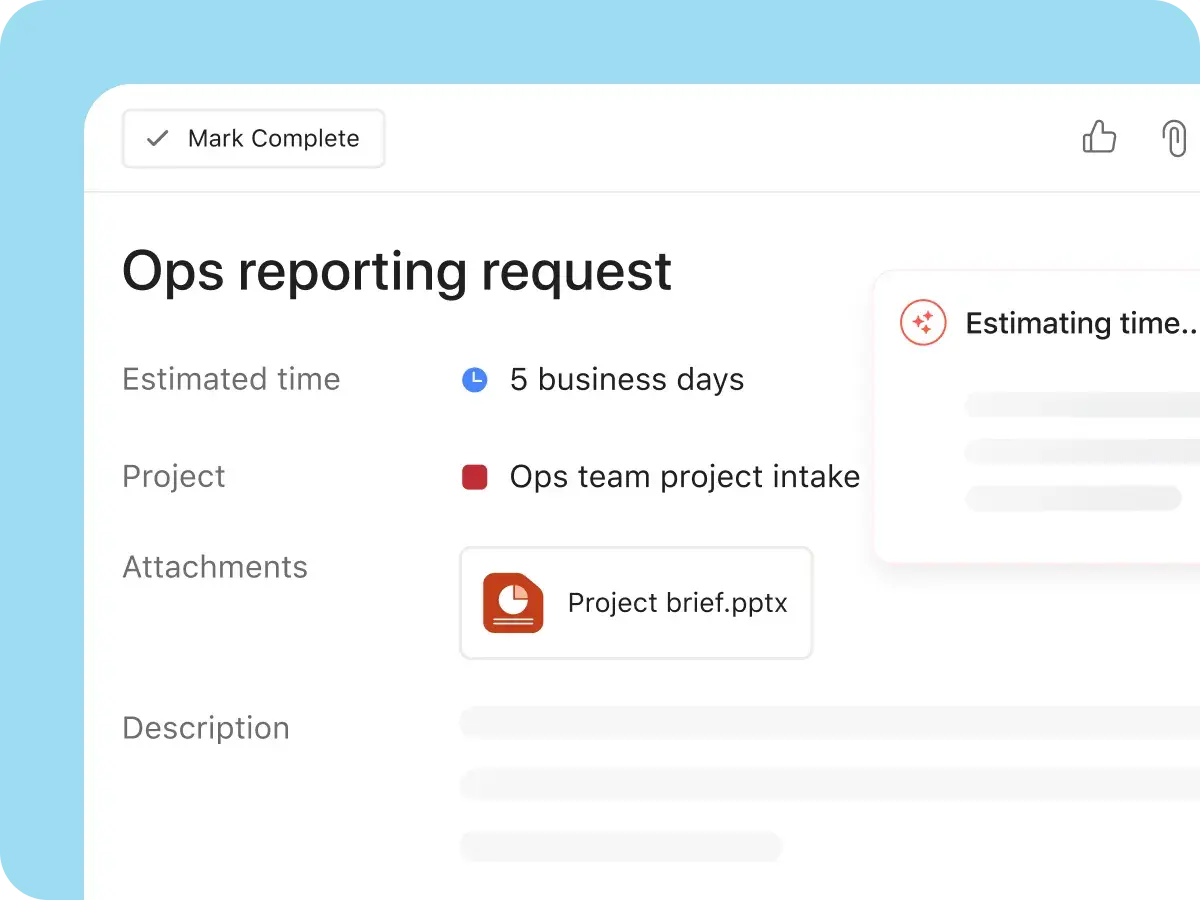The height and width of the screenshot is (900, 1200).
Task: Click the PowerPoint file icon
Action: (513, 603)
